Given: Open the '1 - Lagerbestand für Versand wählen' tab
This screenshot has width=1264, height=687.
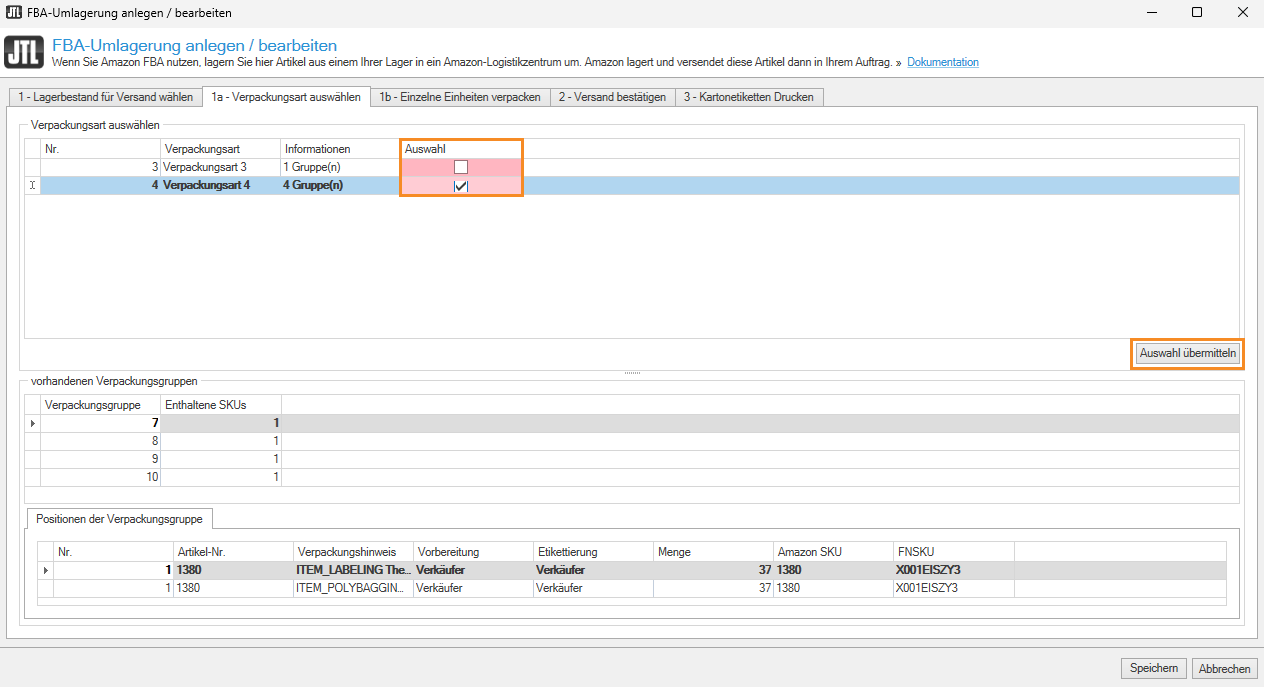Looking at the screenshot, I should pyautogui.click(x=104, y=97).
